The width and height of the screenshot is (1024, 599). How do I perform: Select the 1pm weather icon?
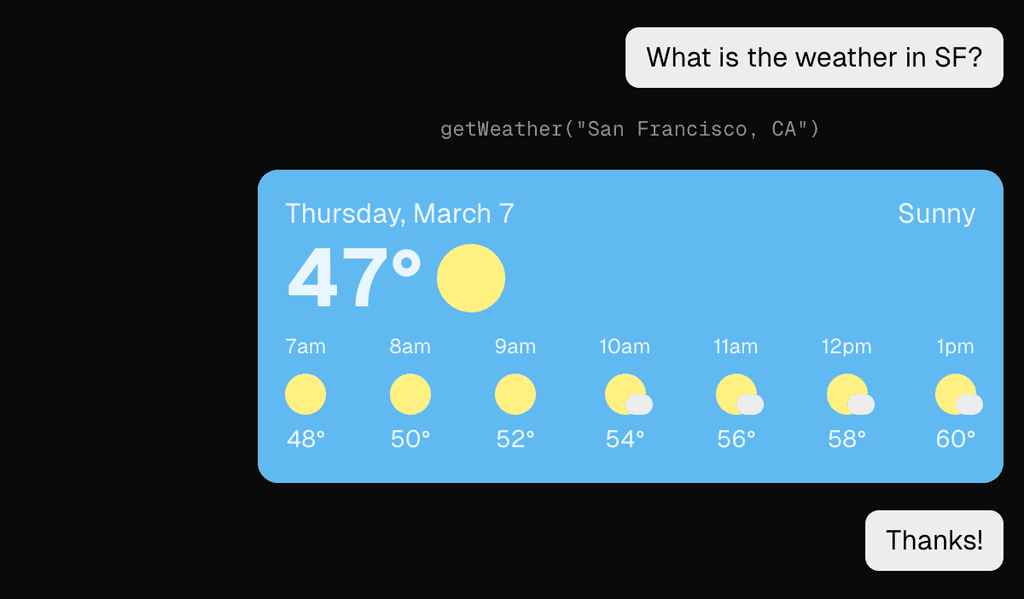coord(956,393)
